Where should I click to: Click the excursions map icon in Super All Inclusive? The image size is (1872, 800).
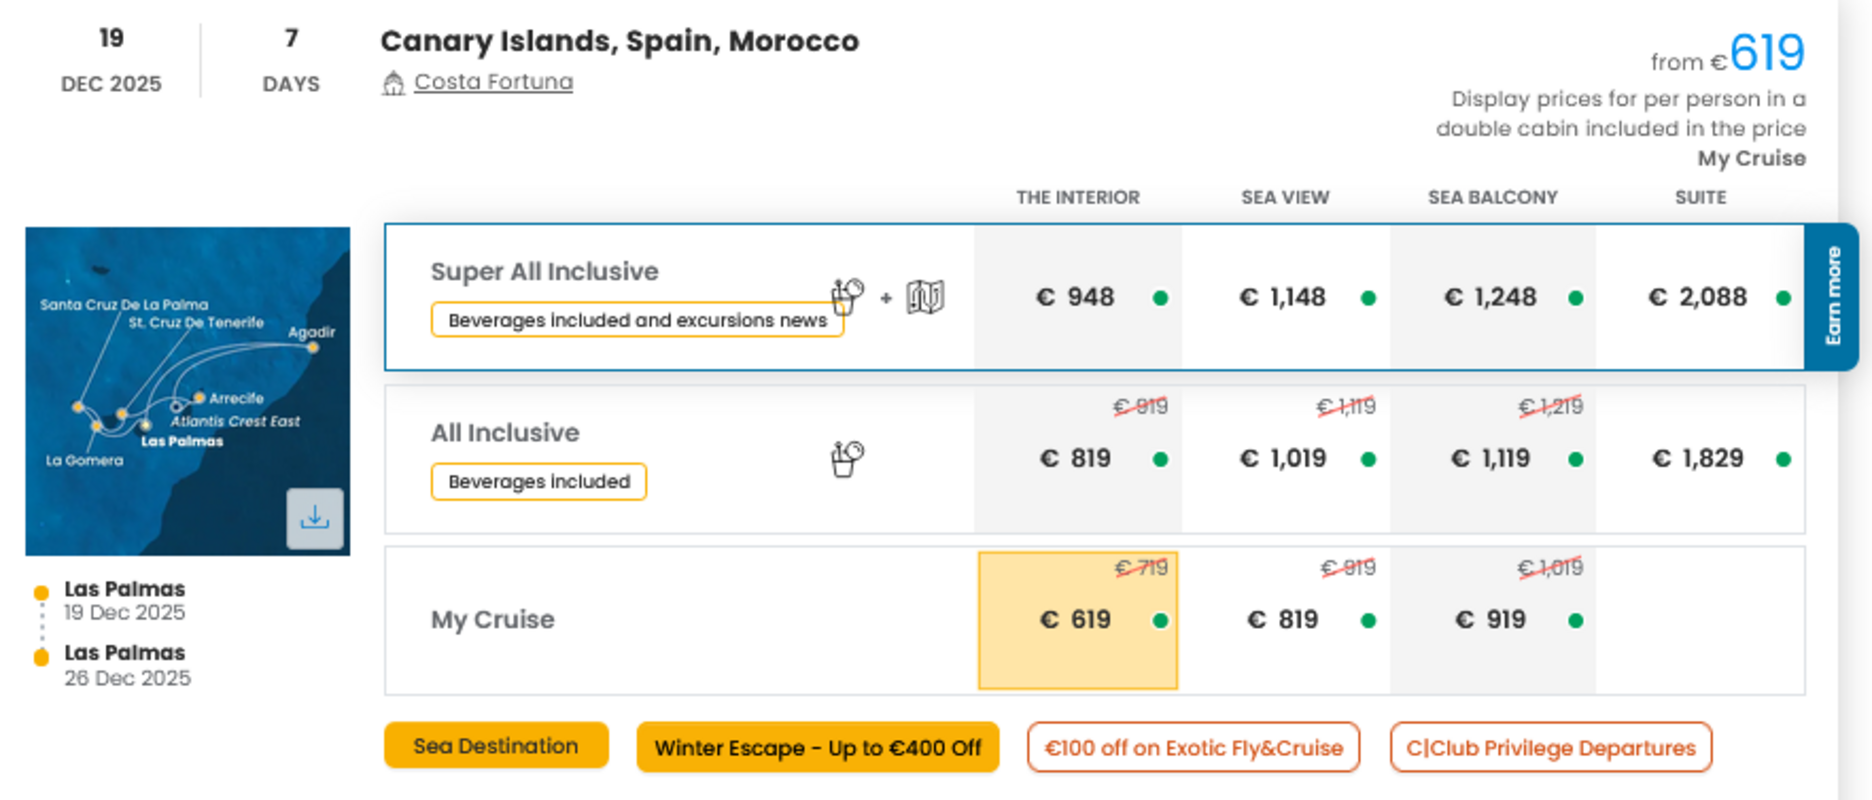(925, 297)
